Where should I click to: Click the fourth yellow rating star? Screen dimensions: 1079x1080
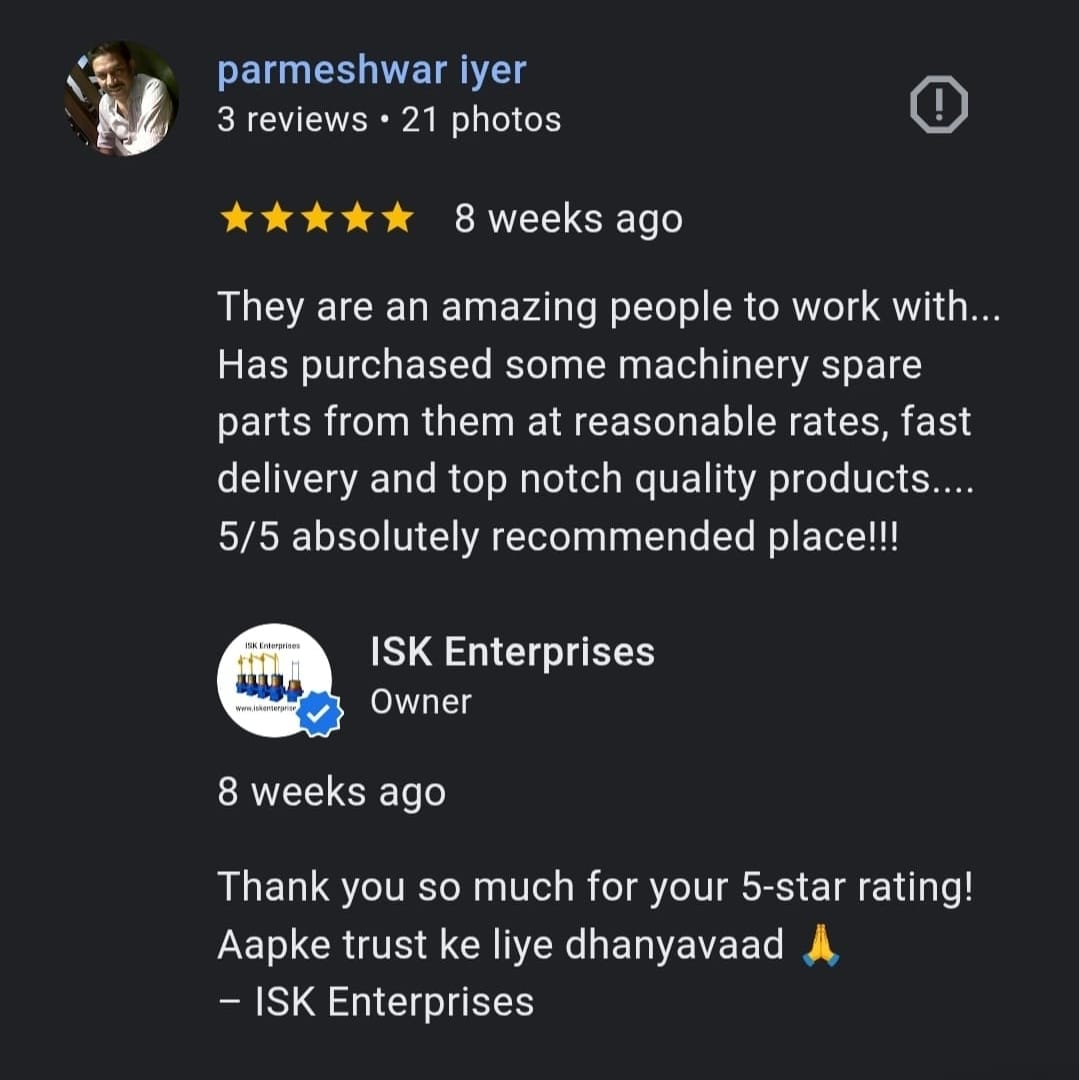tap(358, 218)
